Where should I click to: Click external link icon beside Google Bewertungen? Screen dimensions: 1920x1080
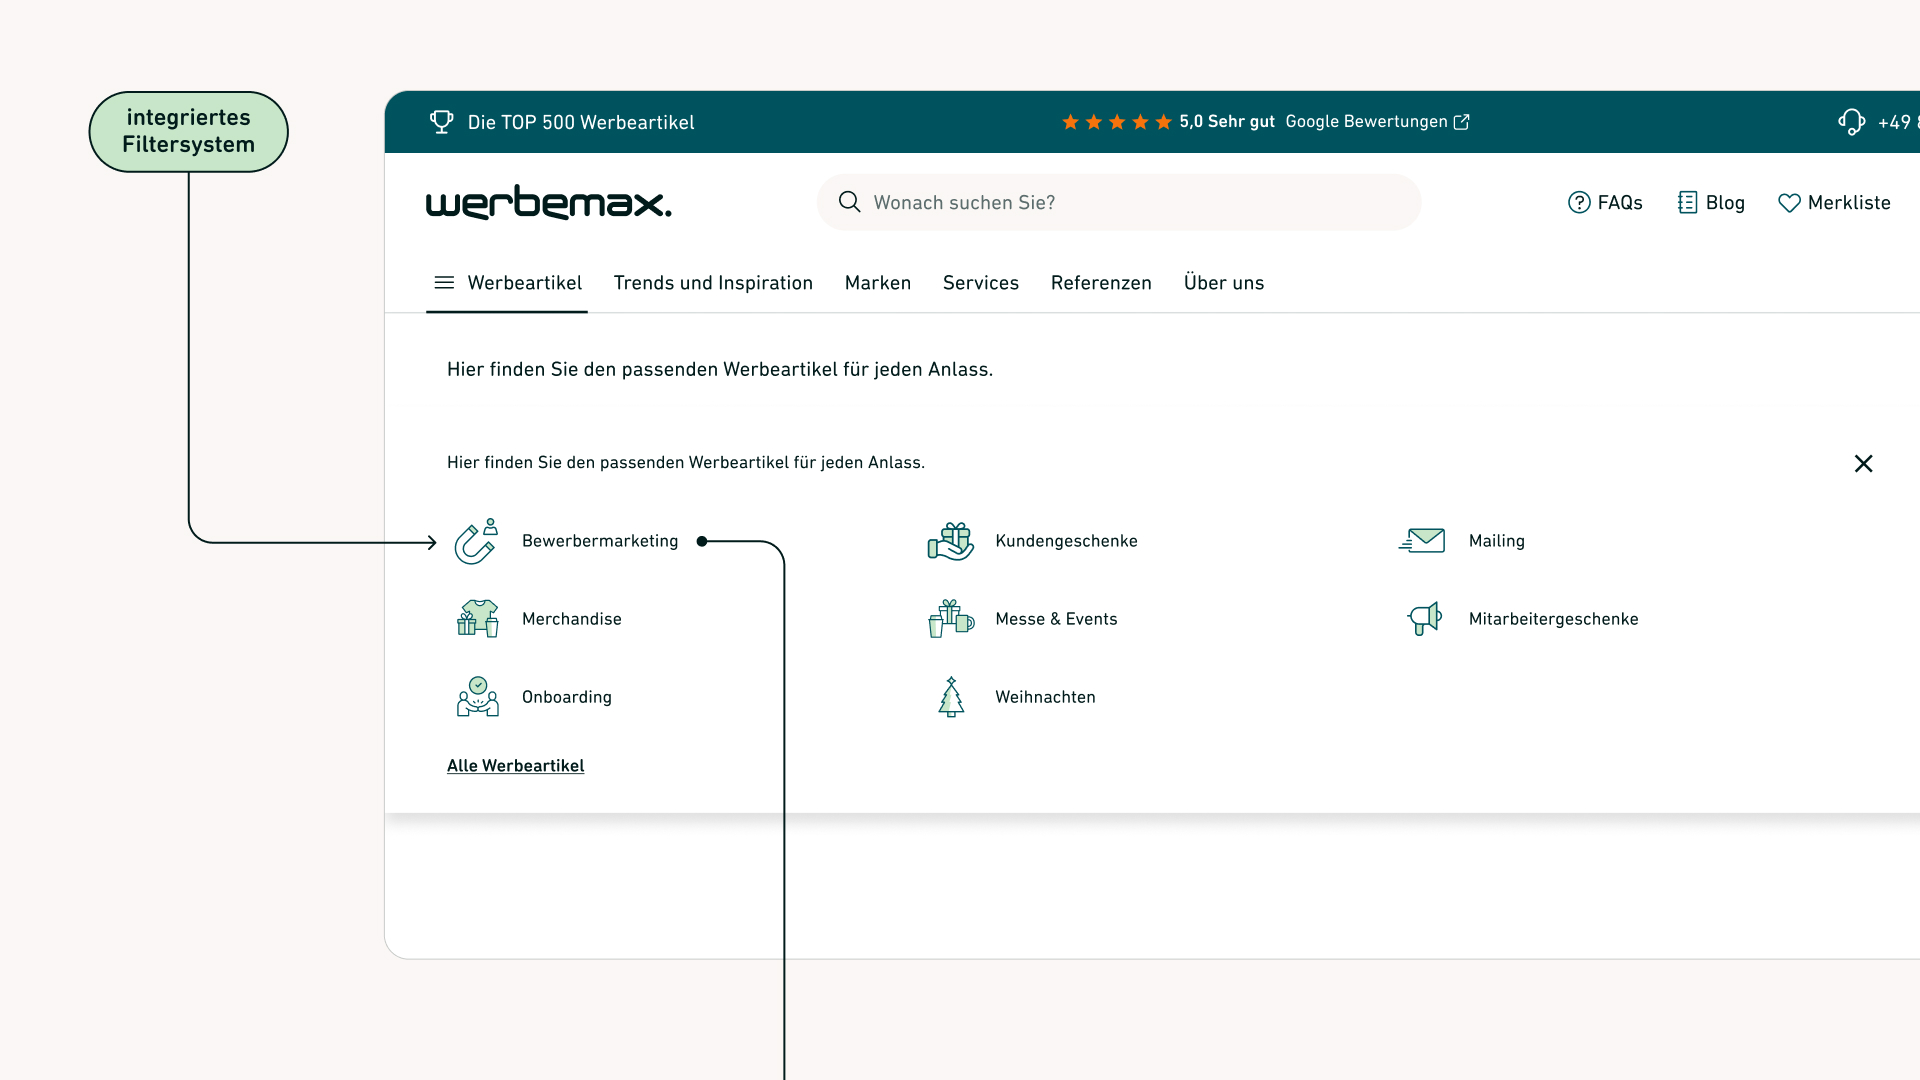point(1461,122)
